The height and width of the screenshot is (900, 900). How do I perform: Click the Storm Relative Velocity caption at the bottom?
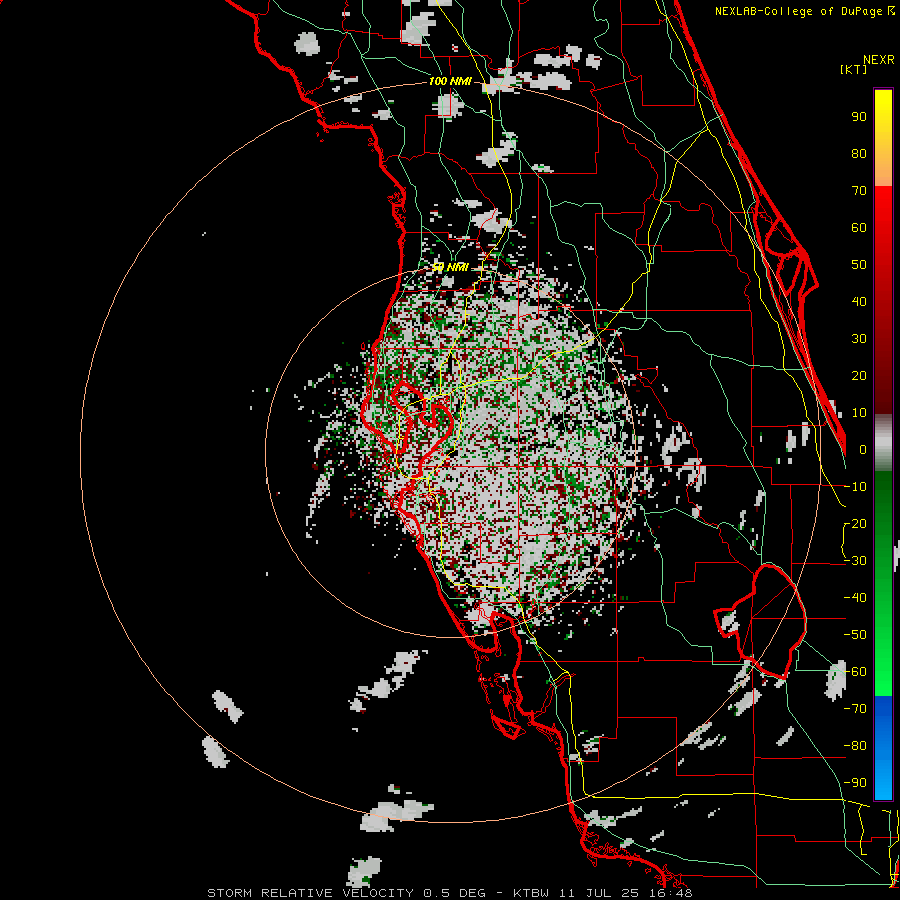click(449, 893)
